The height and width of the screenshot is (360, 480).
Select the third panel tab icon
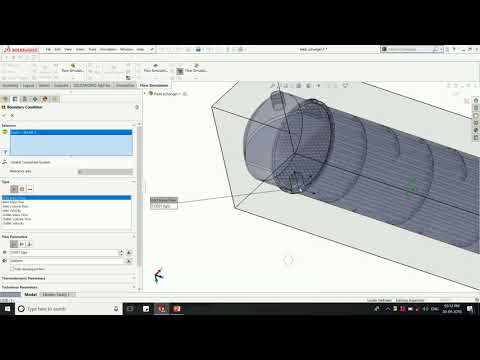[25, 99]
